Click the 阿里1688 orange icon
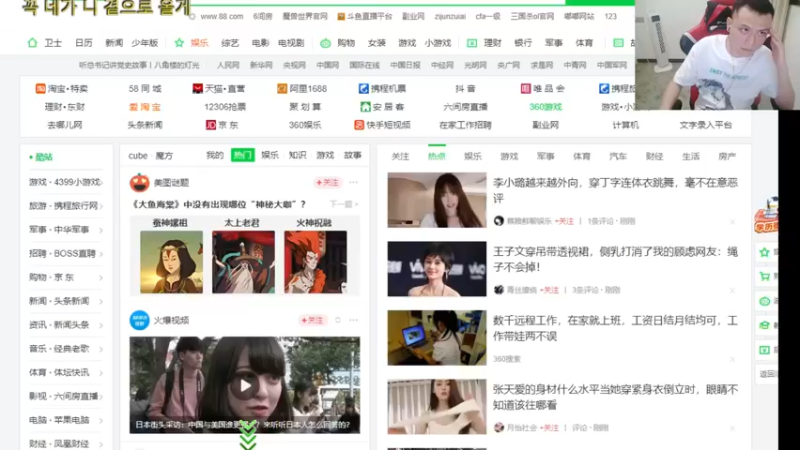Image resolution: width=800 pixels, height=450 pixels. coord(282,89)
